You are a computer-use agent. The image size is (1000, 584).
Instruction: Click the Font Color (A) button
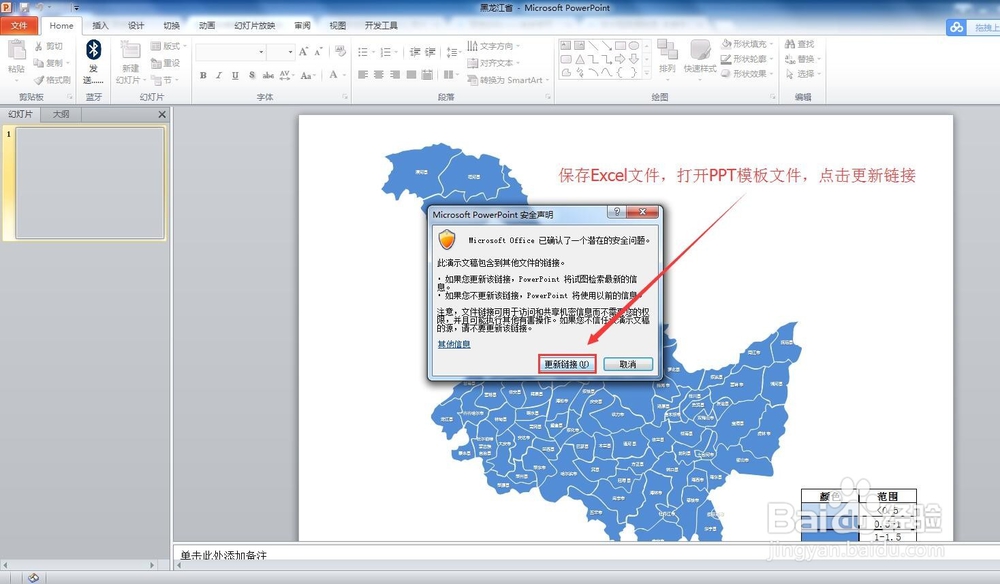pyautogui.click(x=334, y=75)
